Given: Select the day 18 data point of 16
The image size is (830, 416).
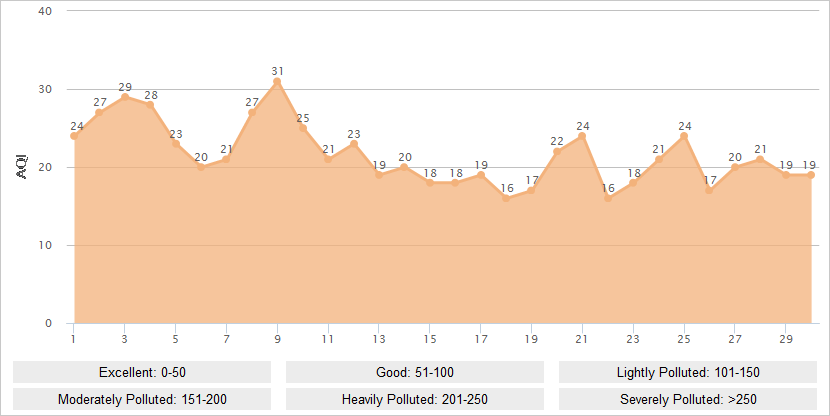Looking at the screenshot, I should pyautogui.click(x=506, y=198).
